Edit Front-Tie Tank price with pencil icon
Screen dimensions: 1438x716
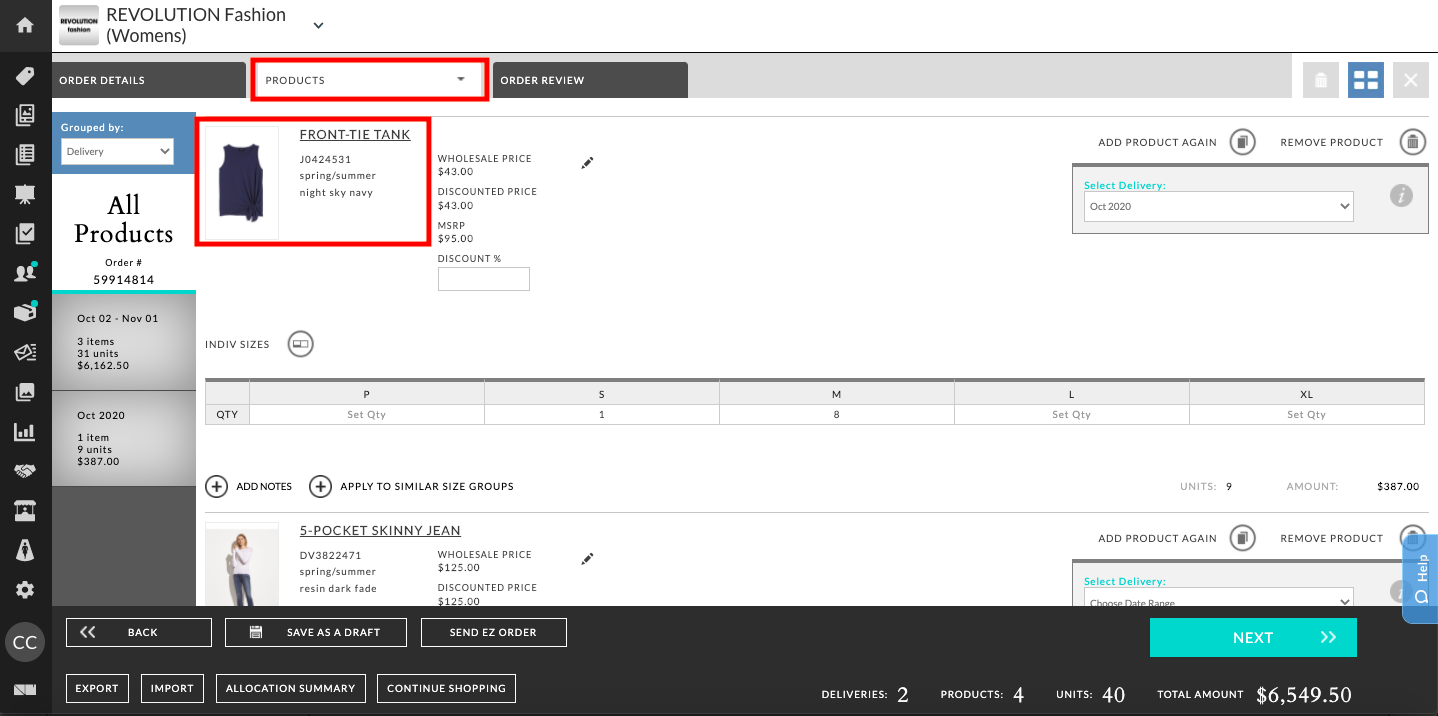tap(587, 163)
